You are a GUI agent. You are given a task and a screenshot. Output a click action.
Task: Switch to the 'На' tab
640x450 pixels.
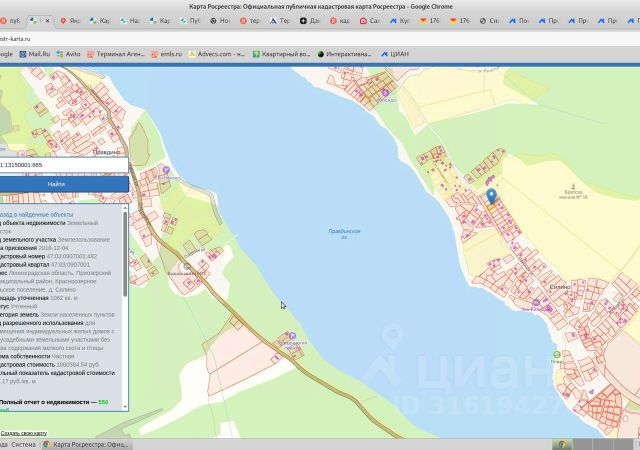point(129,20)
